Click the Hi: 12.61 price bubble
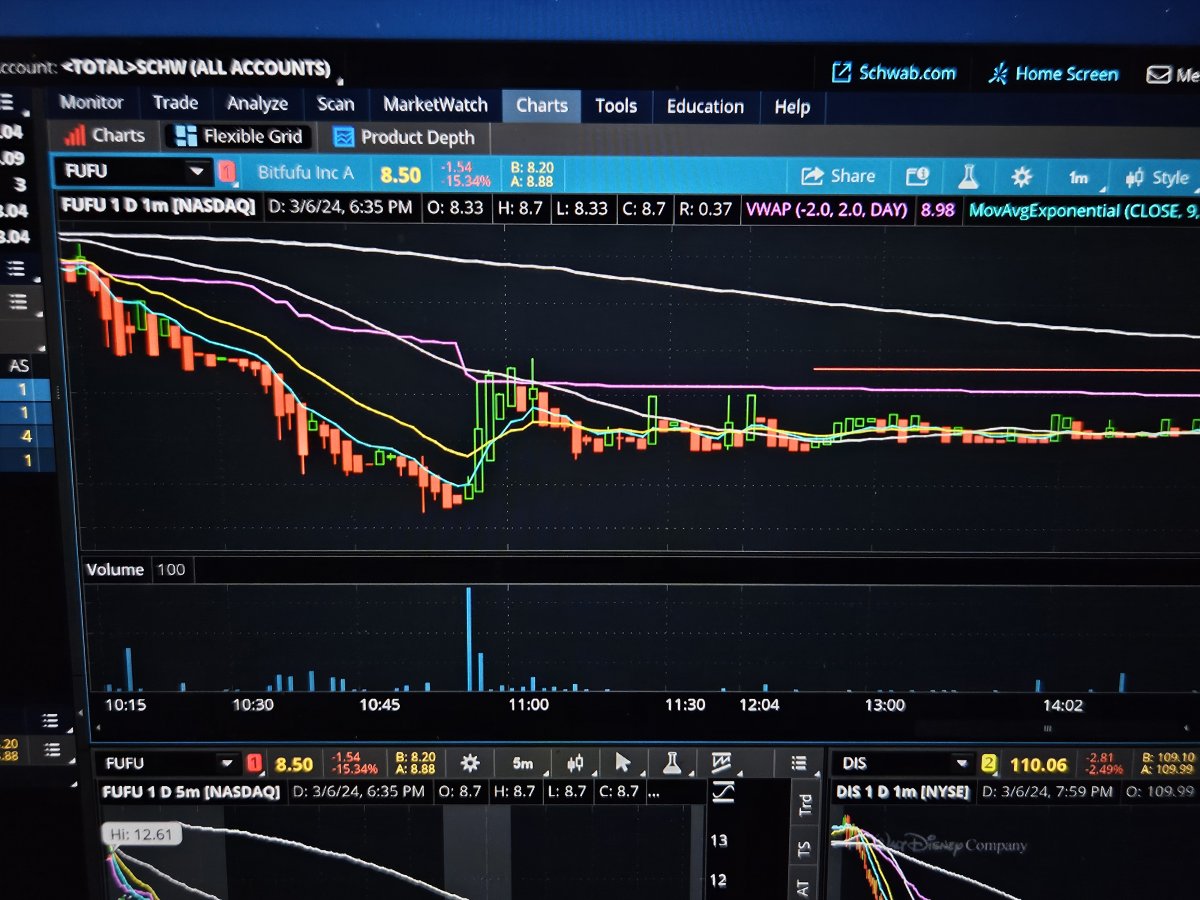Image resolution: width=1200 pixels, height=900 pixels. (140, 835)
